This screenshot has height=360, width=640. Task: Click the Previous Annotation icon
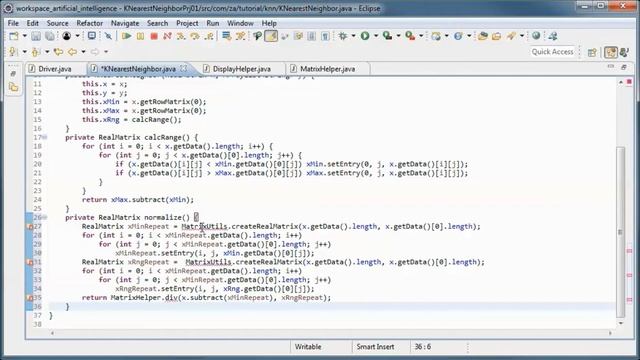36,52
